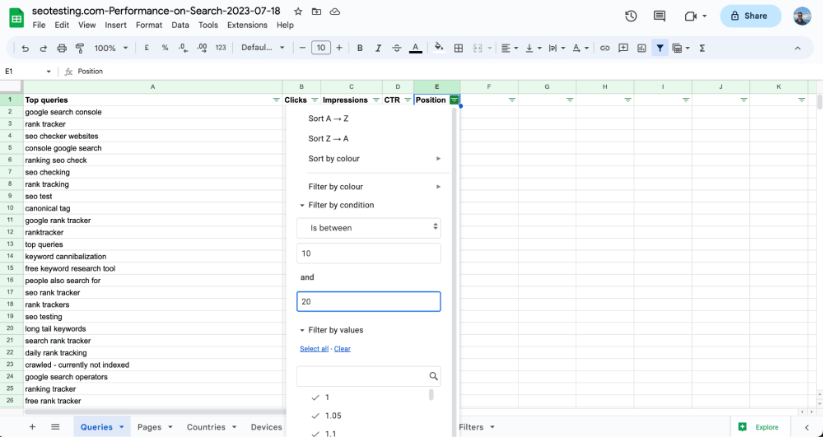Open the CTR column filter arrow

tap(407, 100)
